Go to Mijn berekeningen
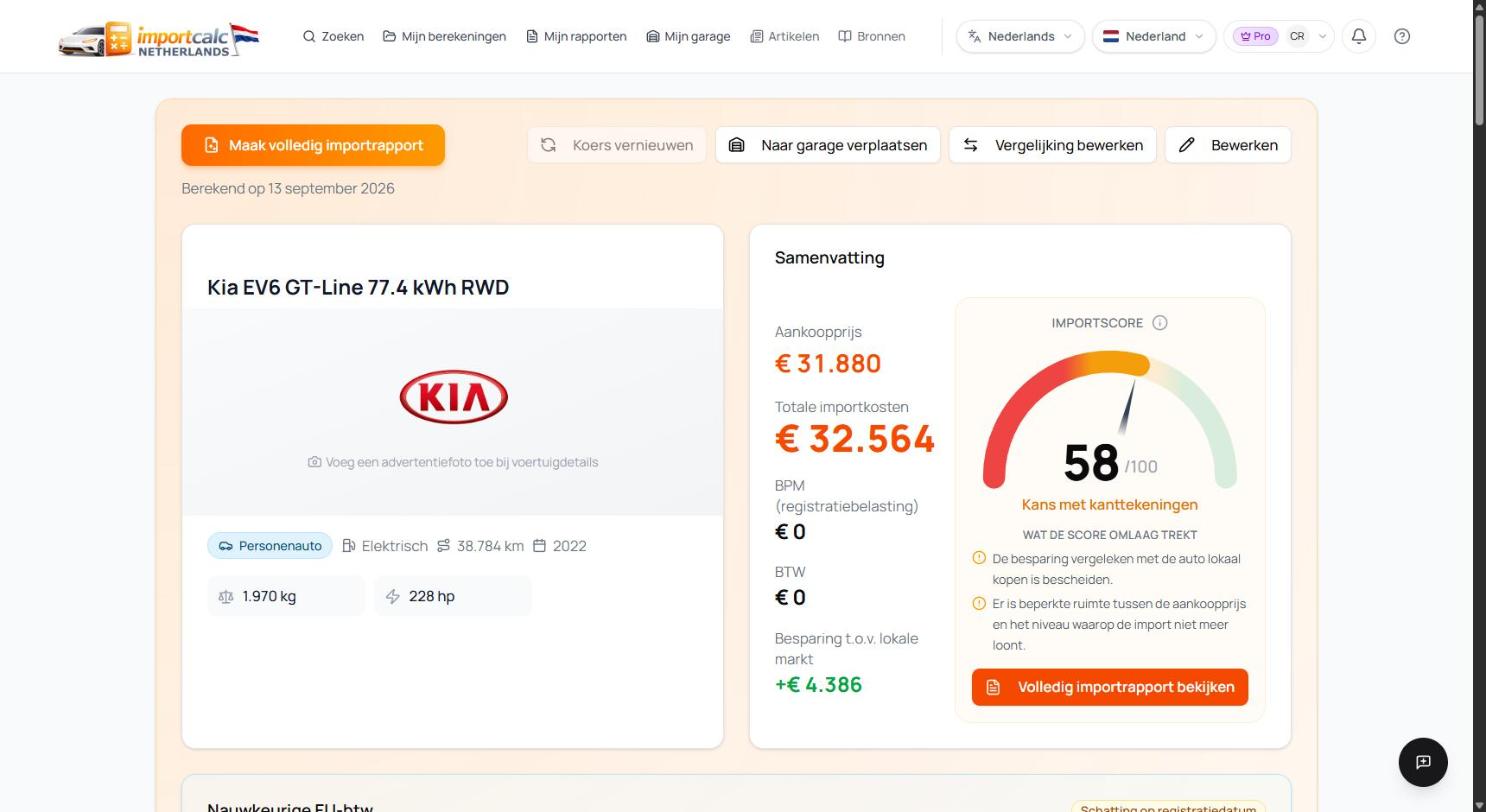Image resolution: width=1486 pixels, height=812 pixels. pyautogui.click(x=445, y=36)
